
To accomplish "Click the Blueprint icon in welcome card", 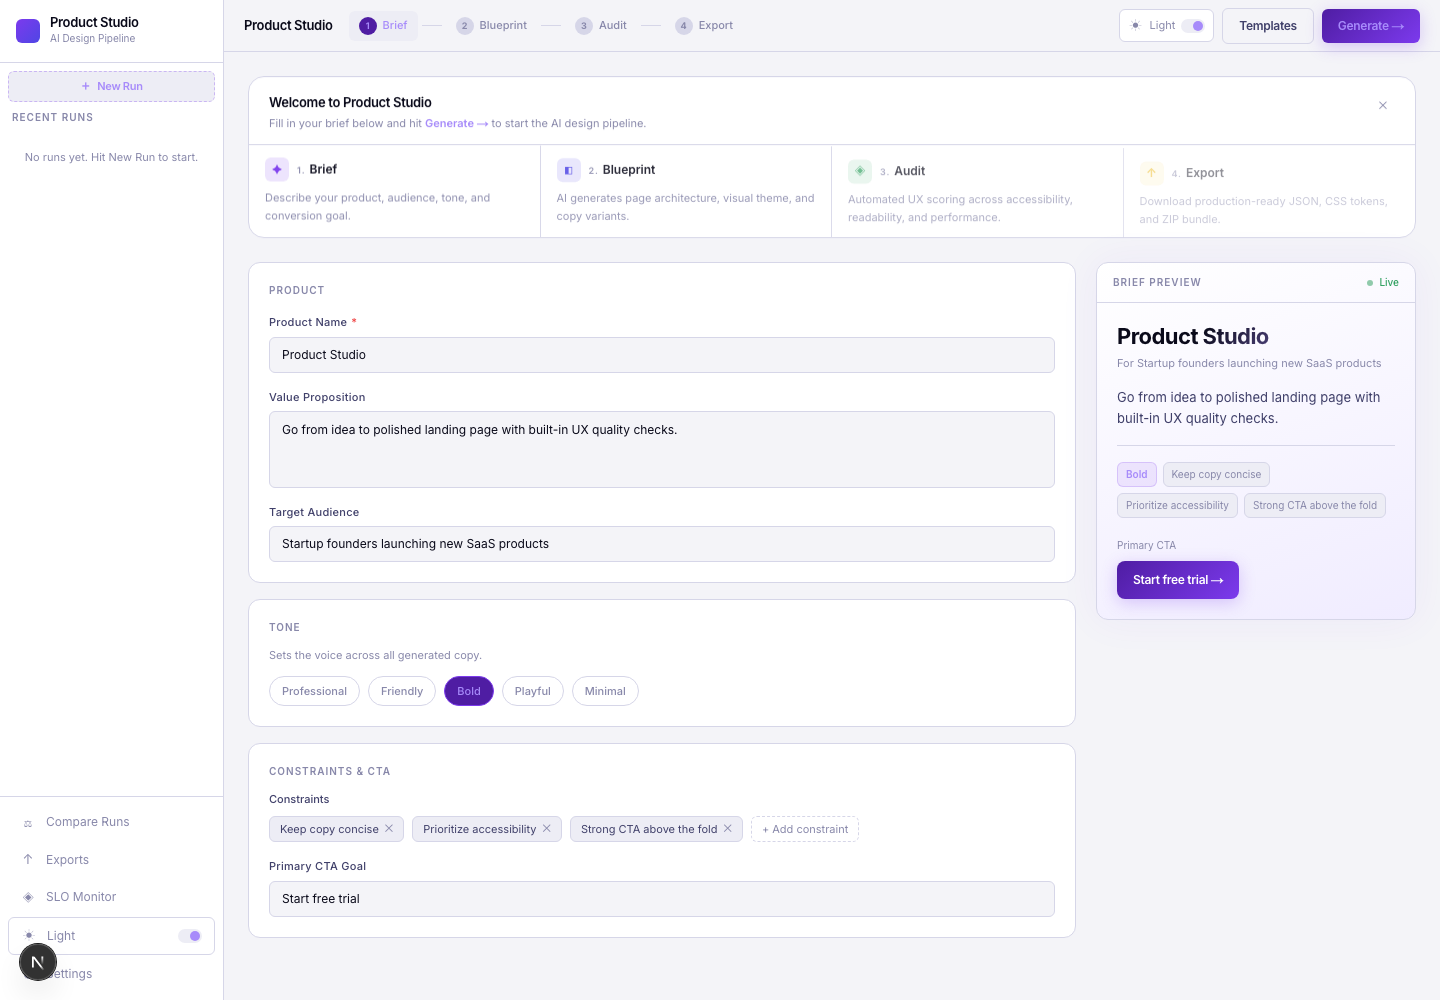I will [569, 170].
